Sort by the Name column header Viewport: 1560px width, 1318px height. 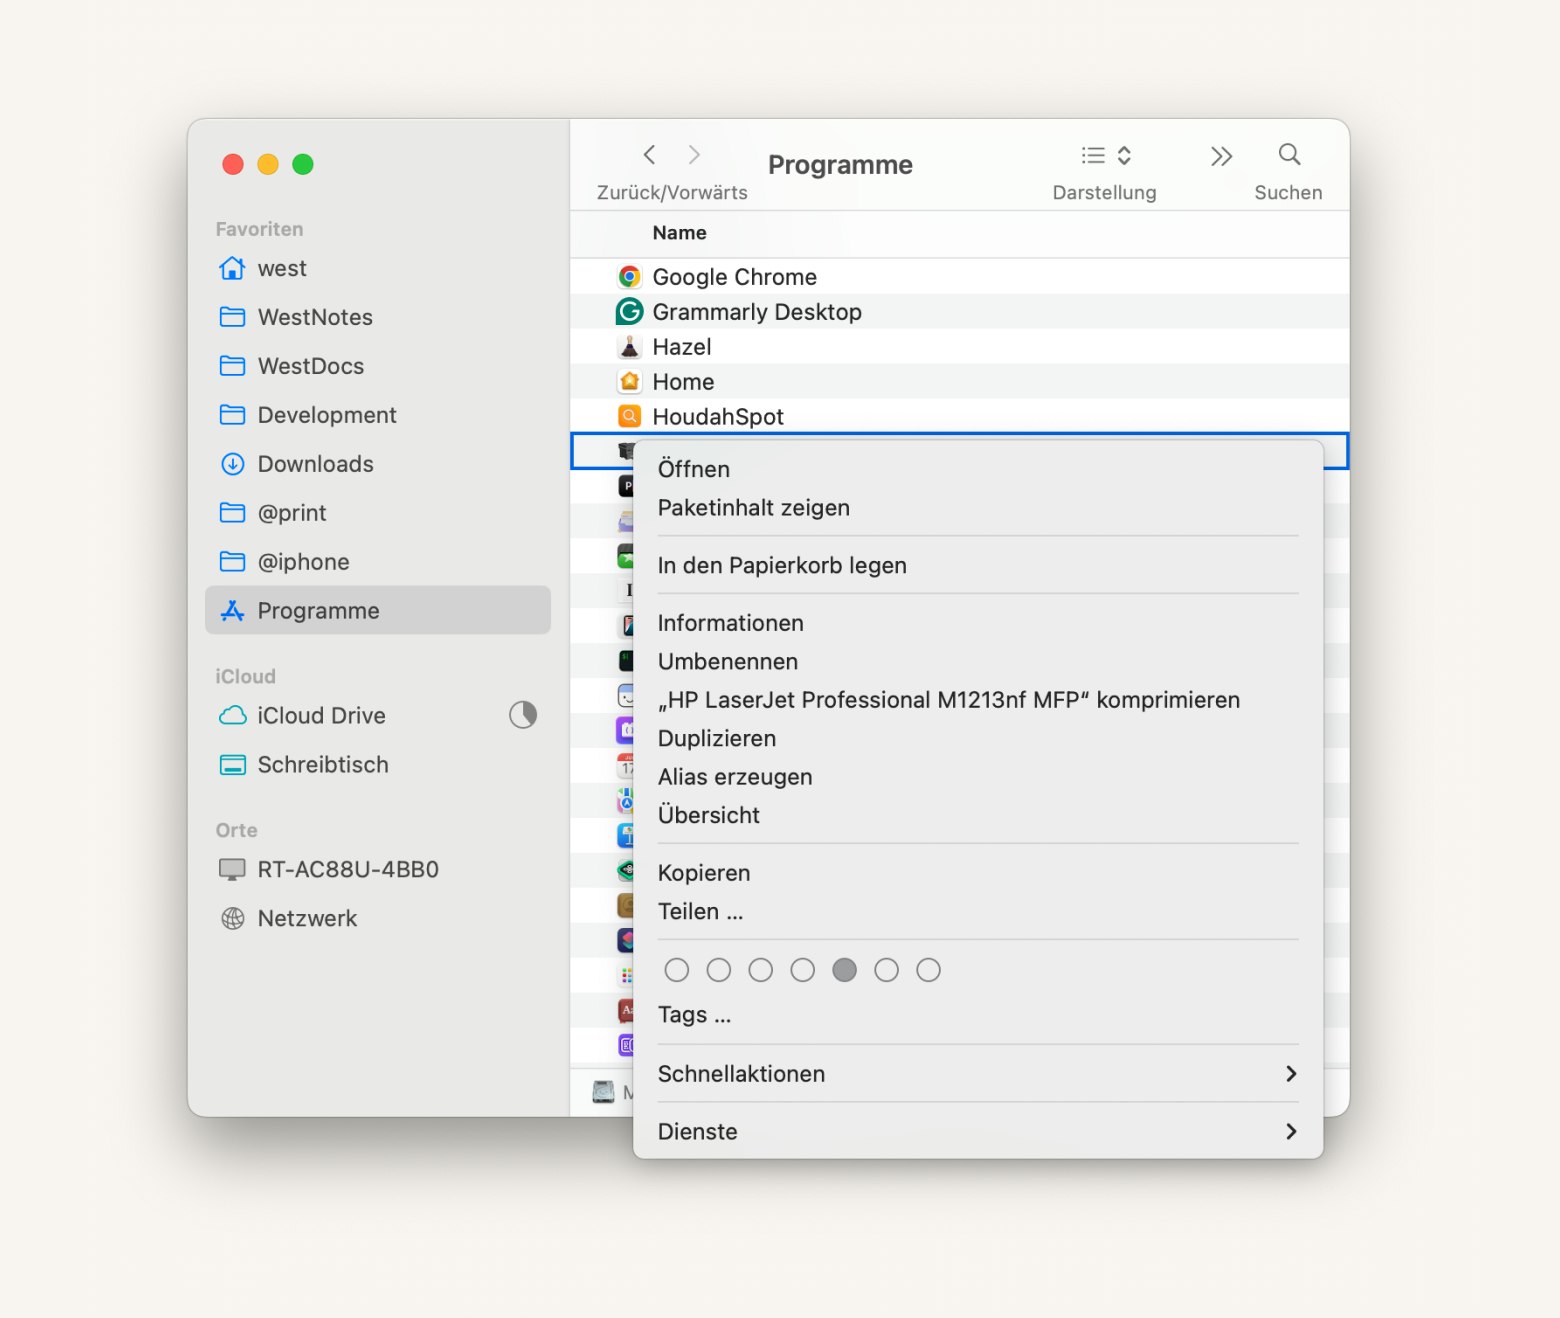pos(679,233)
